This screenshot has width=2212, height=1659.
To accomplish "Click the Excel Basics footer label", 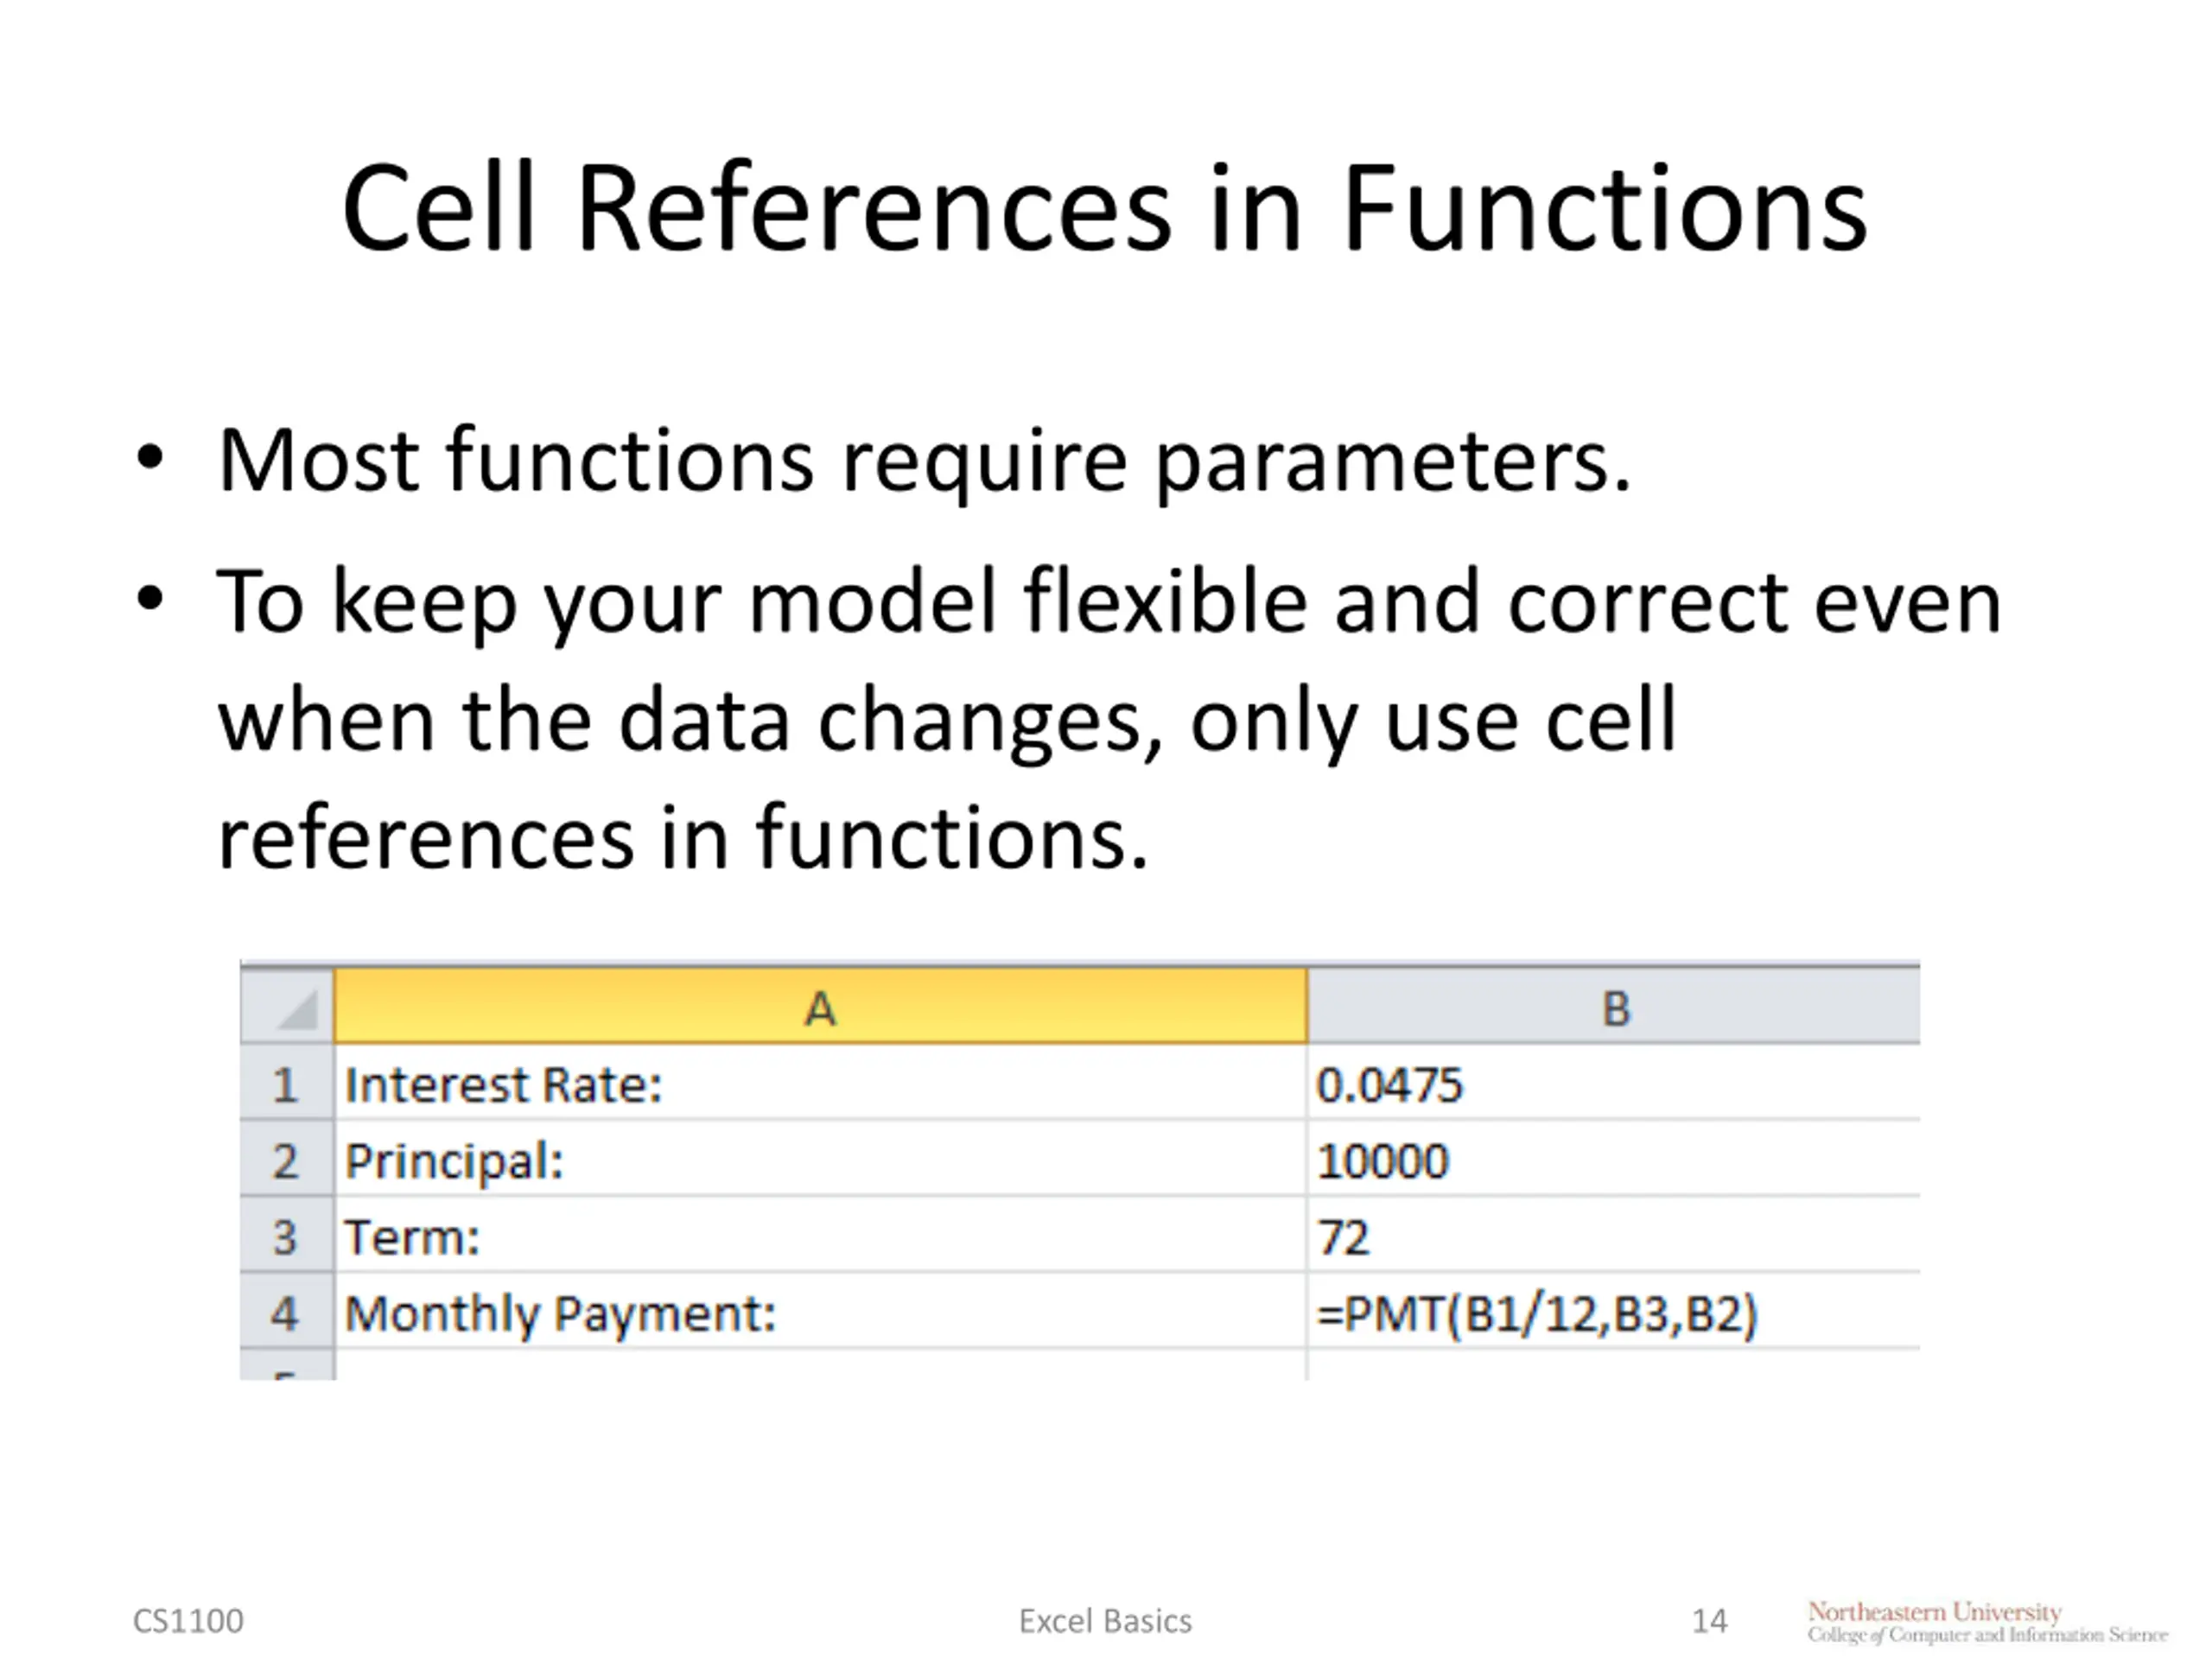I will [1105, 1621].
